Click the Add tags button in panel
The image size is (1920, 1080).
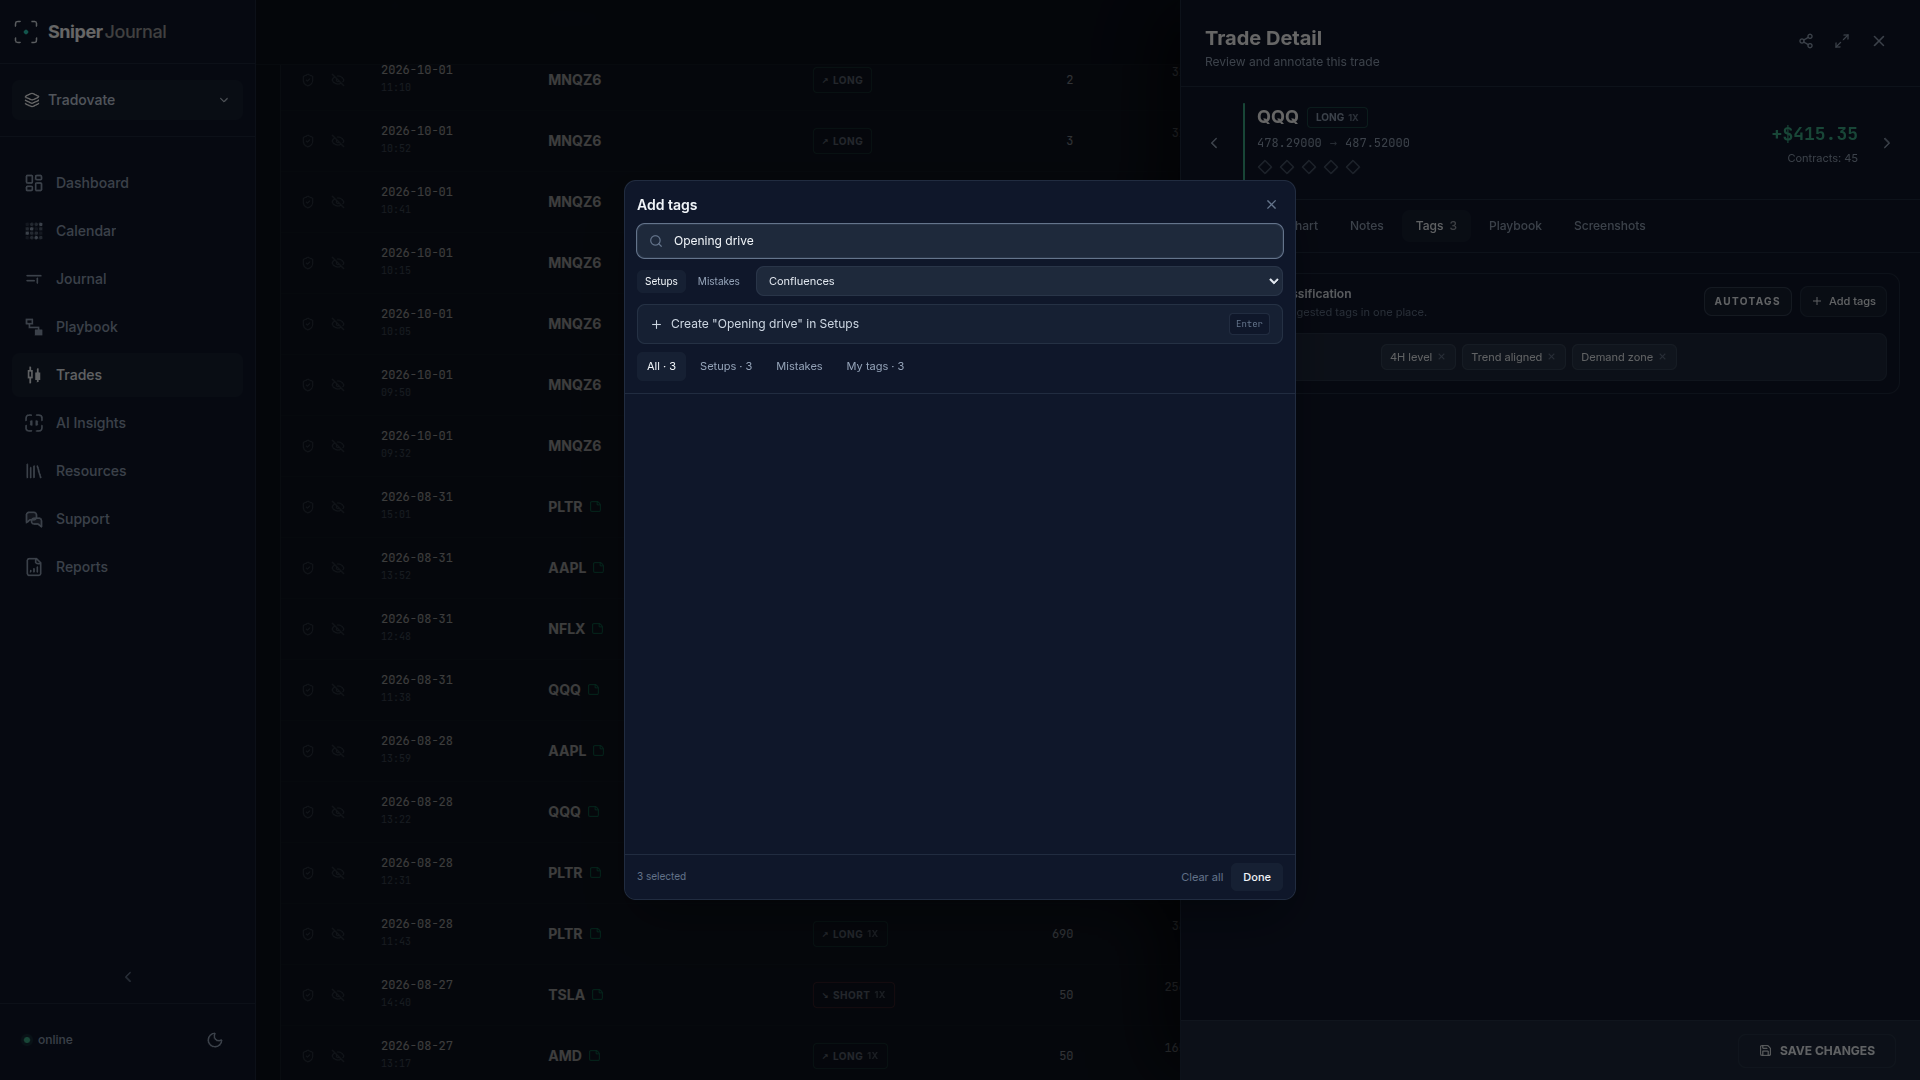[x=1843, y=301]
